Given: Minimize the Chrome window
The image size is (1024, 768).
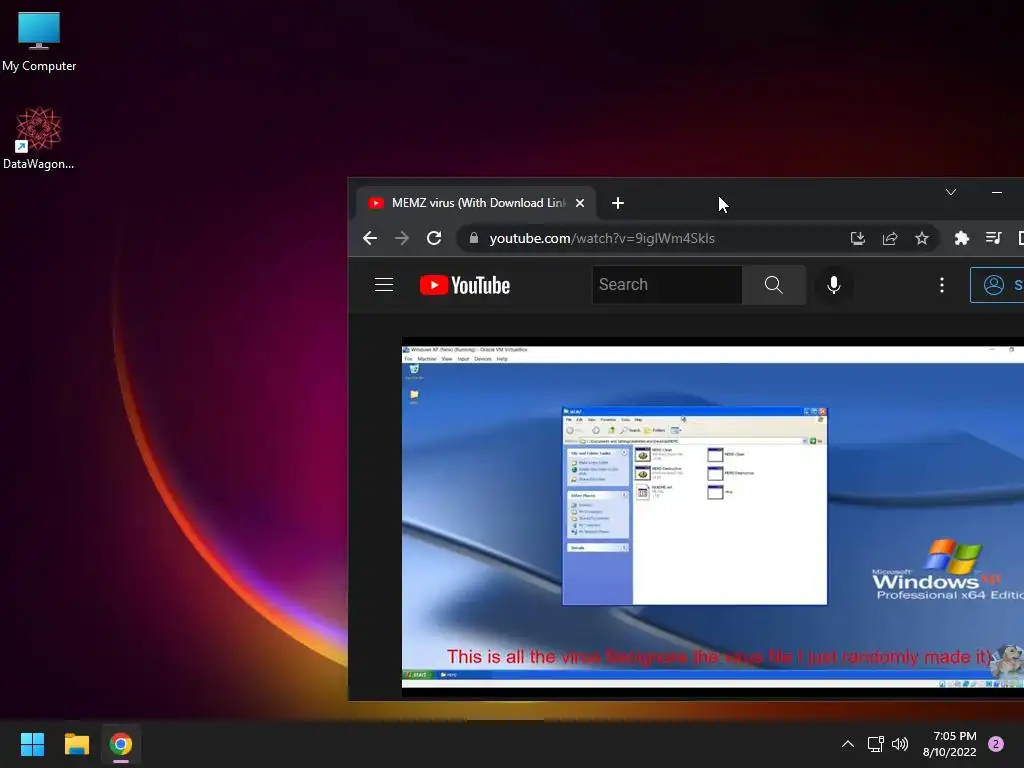Looking at the screenshot, I should [997, 192].
